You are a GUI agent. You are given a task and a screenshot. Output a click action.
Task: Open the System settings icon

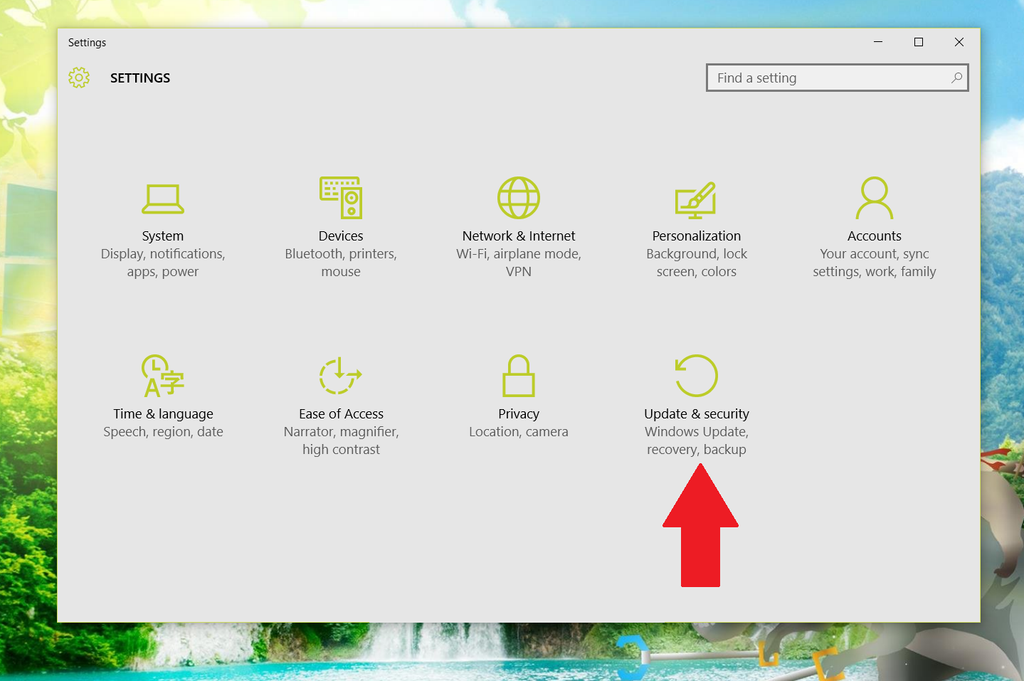pos(163,198)
